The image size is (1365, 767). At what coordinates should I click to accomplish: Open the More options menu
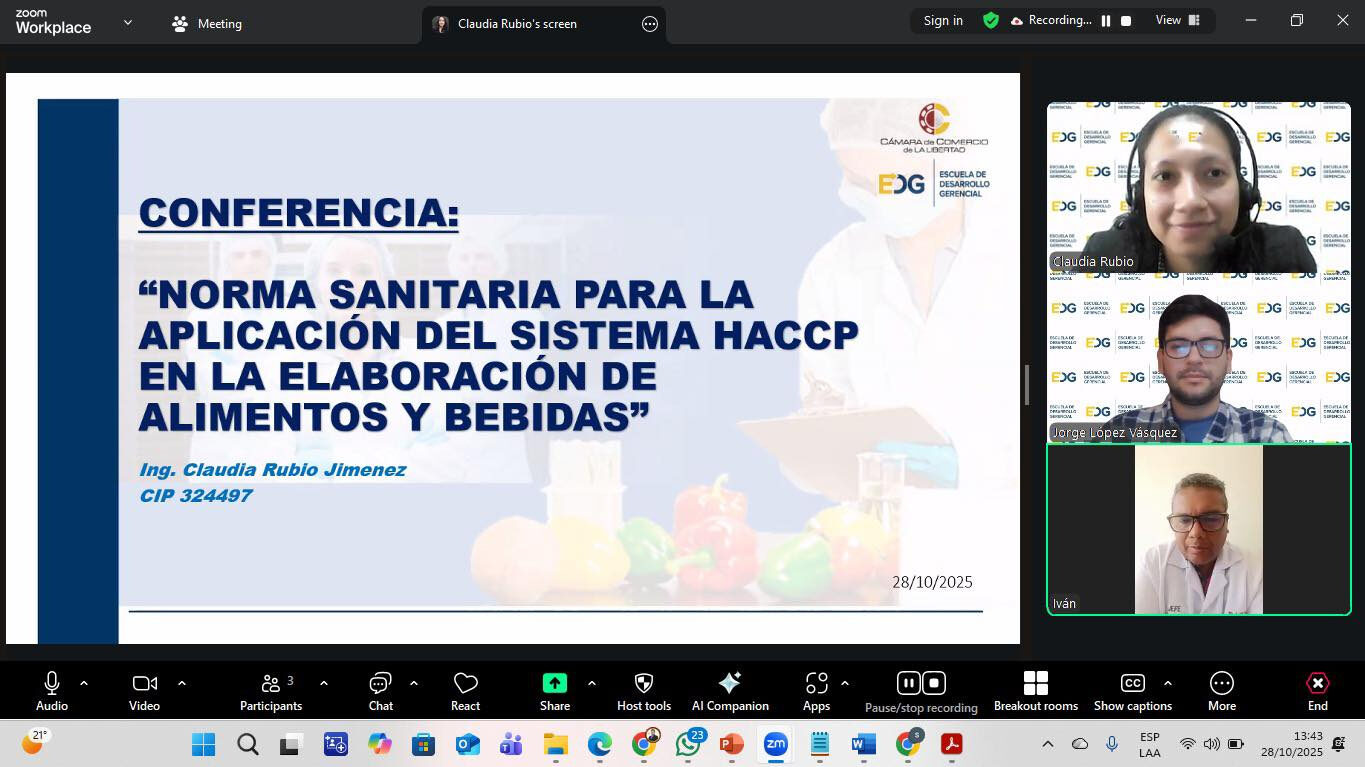click(1222, 691)
